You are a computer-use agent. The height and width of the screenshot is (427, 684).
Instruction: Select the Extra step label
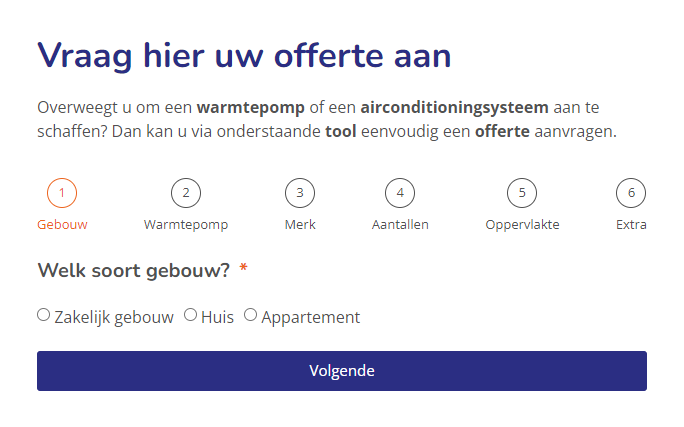tap(631, 225)
